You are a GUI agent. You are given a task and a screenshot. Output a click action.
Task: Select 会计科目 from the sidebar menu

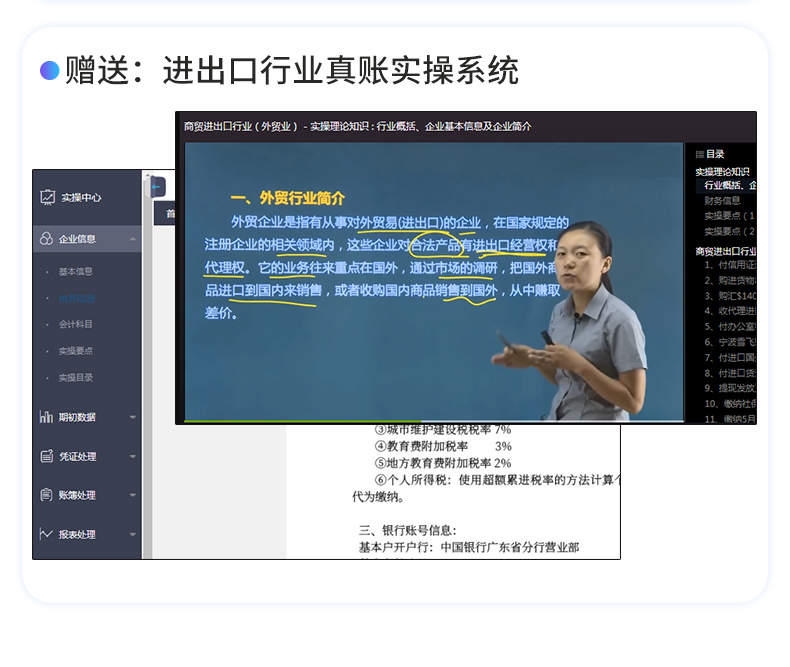coord(76,324)
